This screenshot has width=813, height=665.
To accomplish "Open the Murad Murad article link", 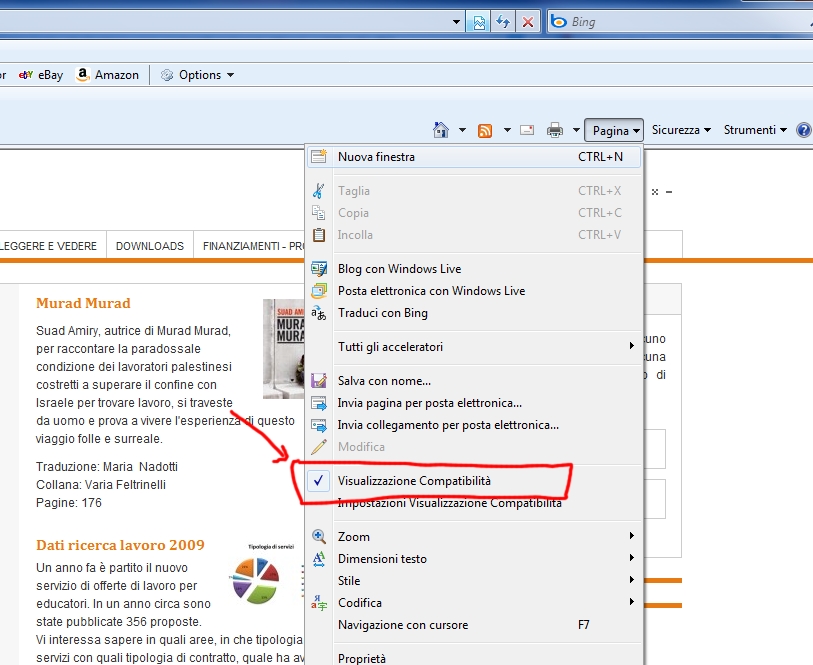I will coord(83,303).
